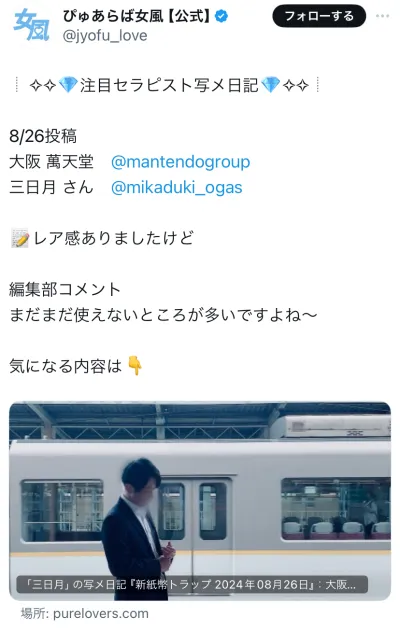Click the left diamond emoji in header

(x=68, y=85)
